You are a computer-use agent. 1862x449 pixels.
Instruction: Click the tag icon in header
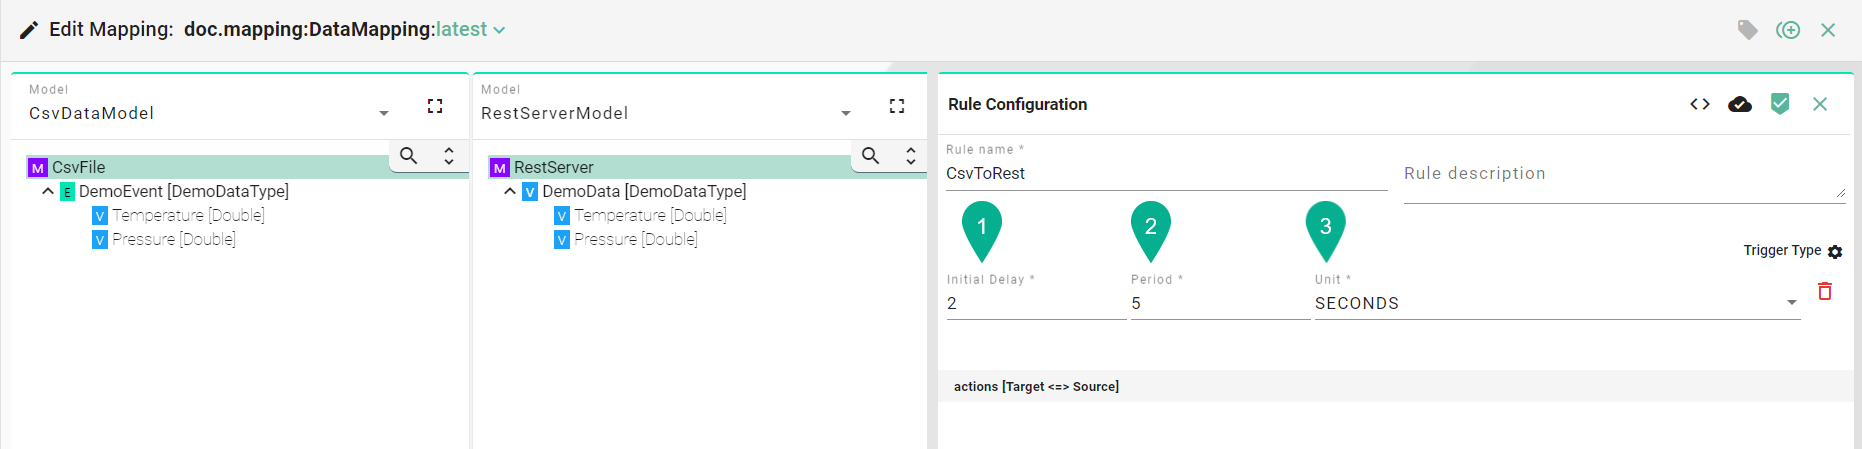(1747, 30)
